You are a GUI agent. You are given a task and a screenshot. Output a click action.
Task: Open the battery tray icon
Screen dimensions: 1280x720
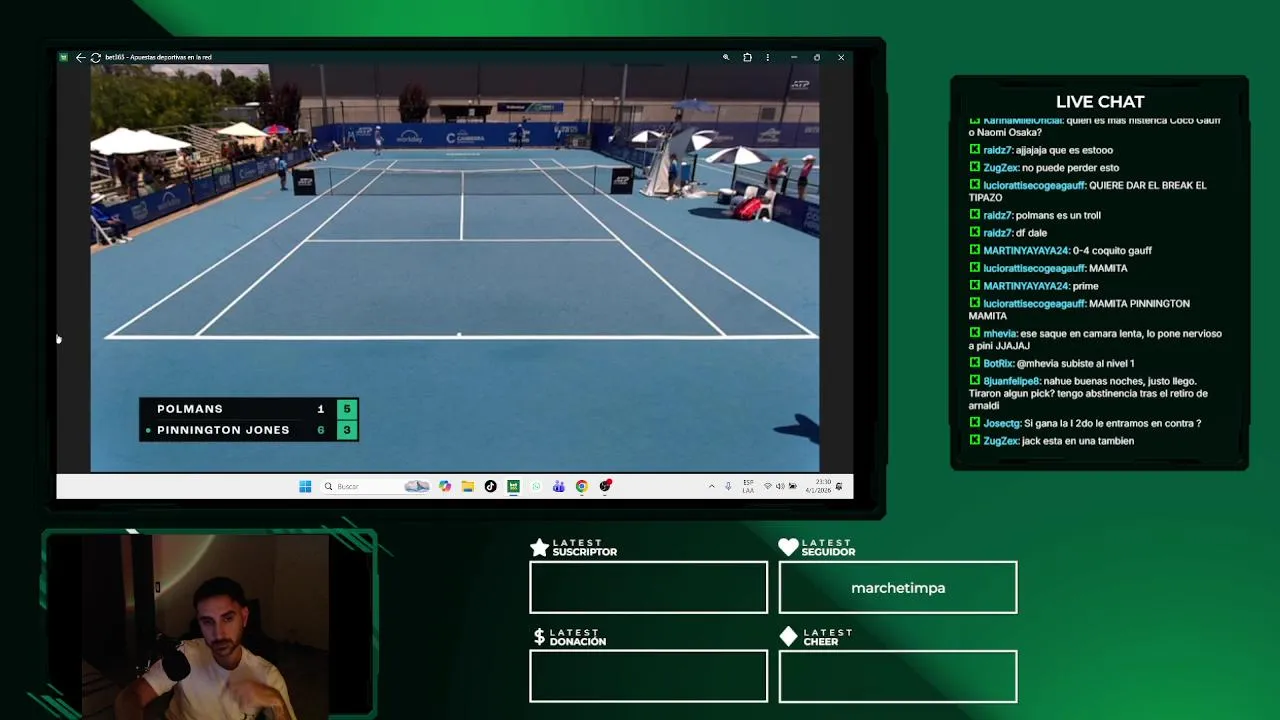coord(792,486)
